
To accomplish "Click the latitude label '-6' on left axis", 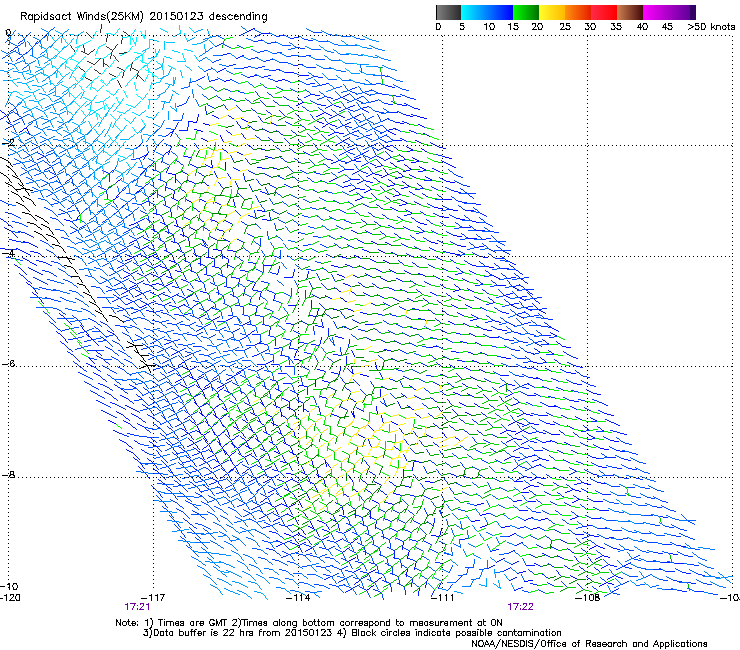I will coord(8,364).
